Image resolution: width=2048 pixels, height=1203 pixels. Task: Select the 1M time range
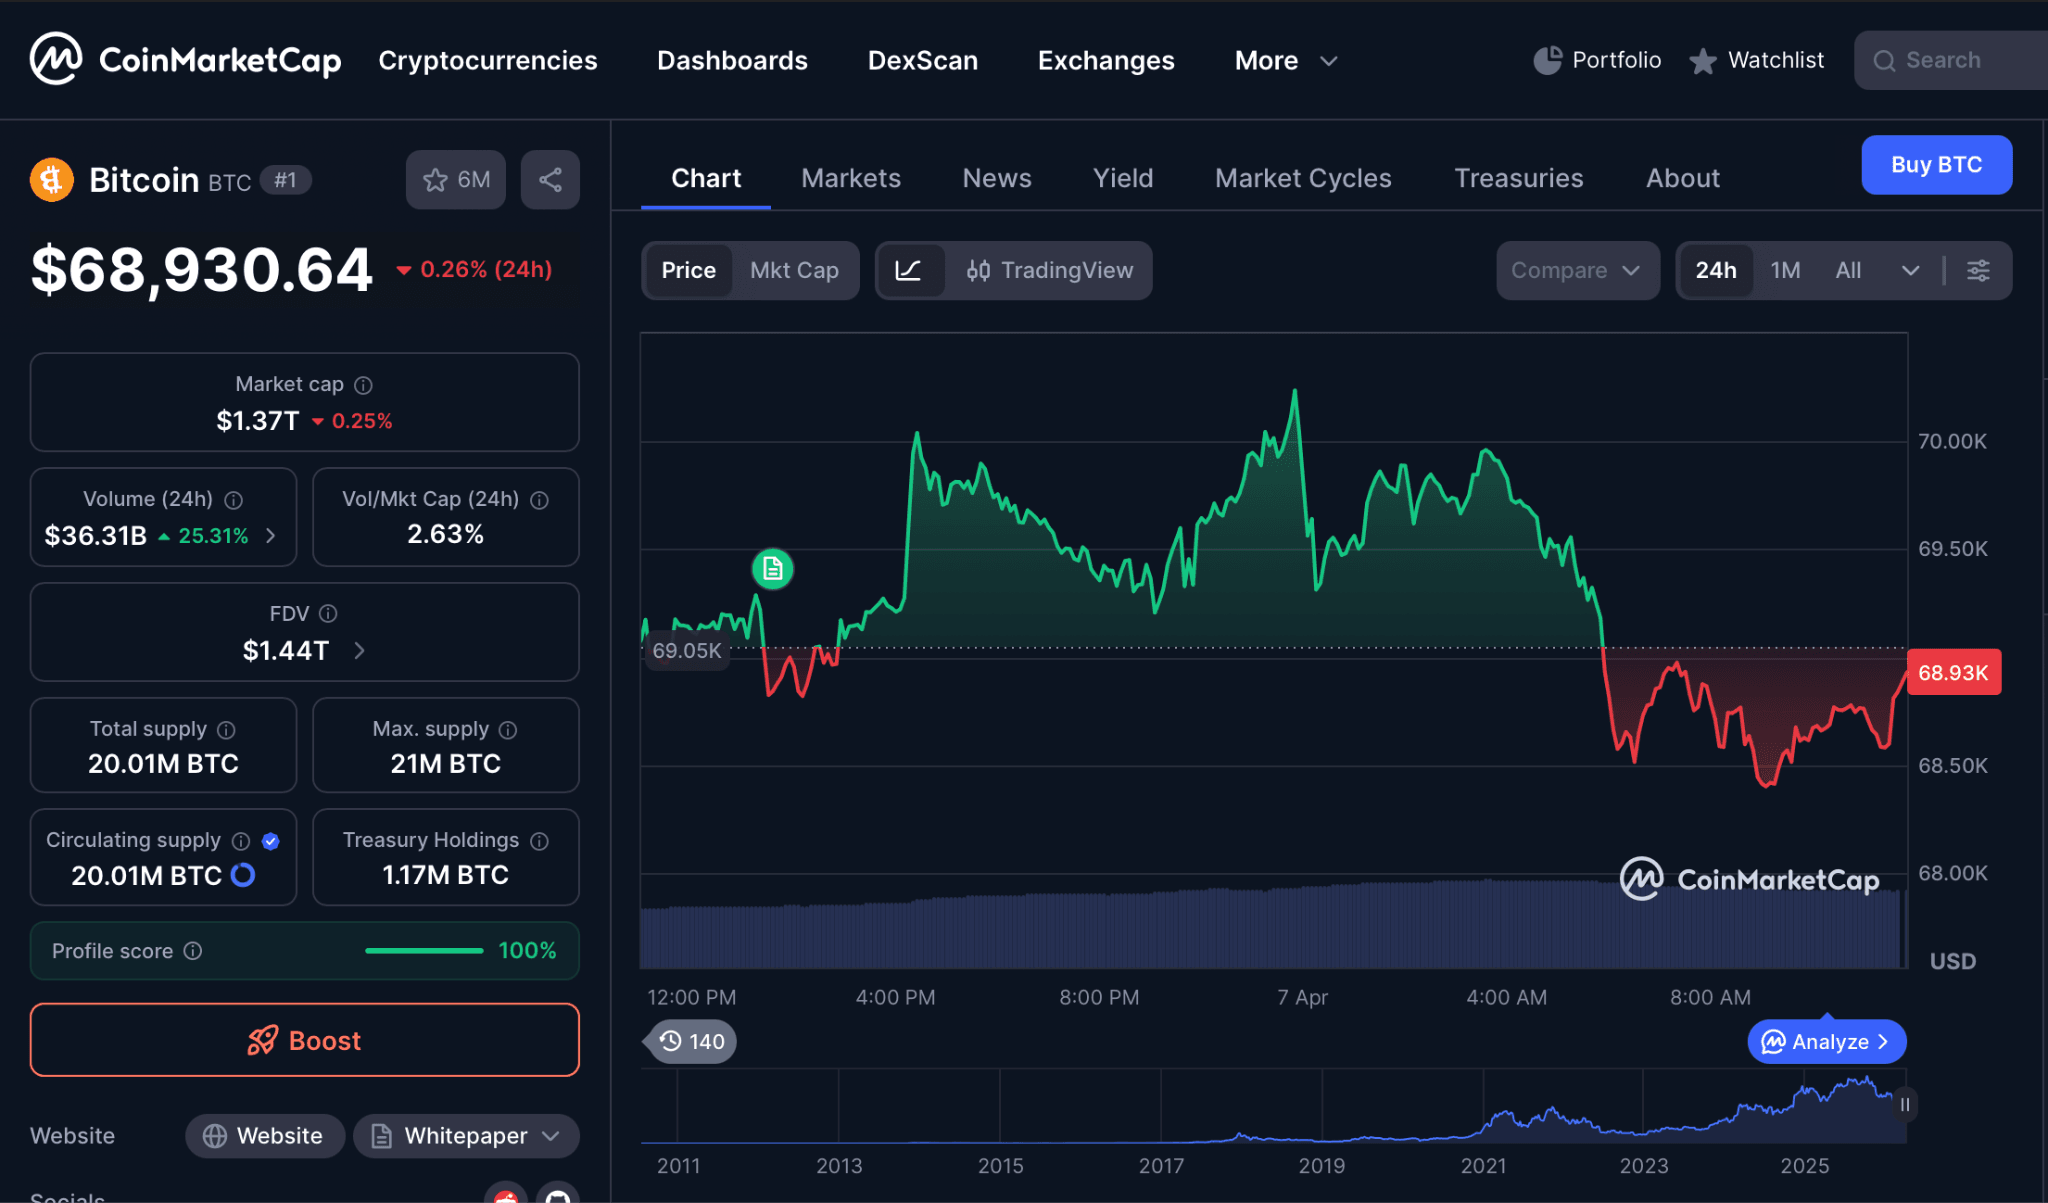[x=1785, y=270]
